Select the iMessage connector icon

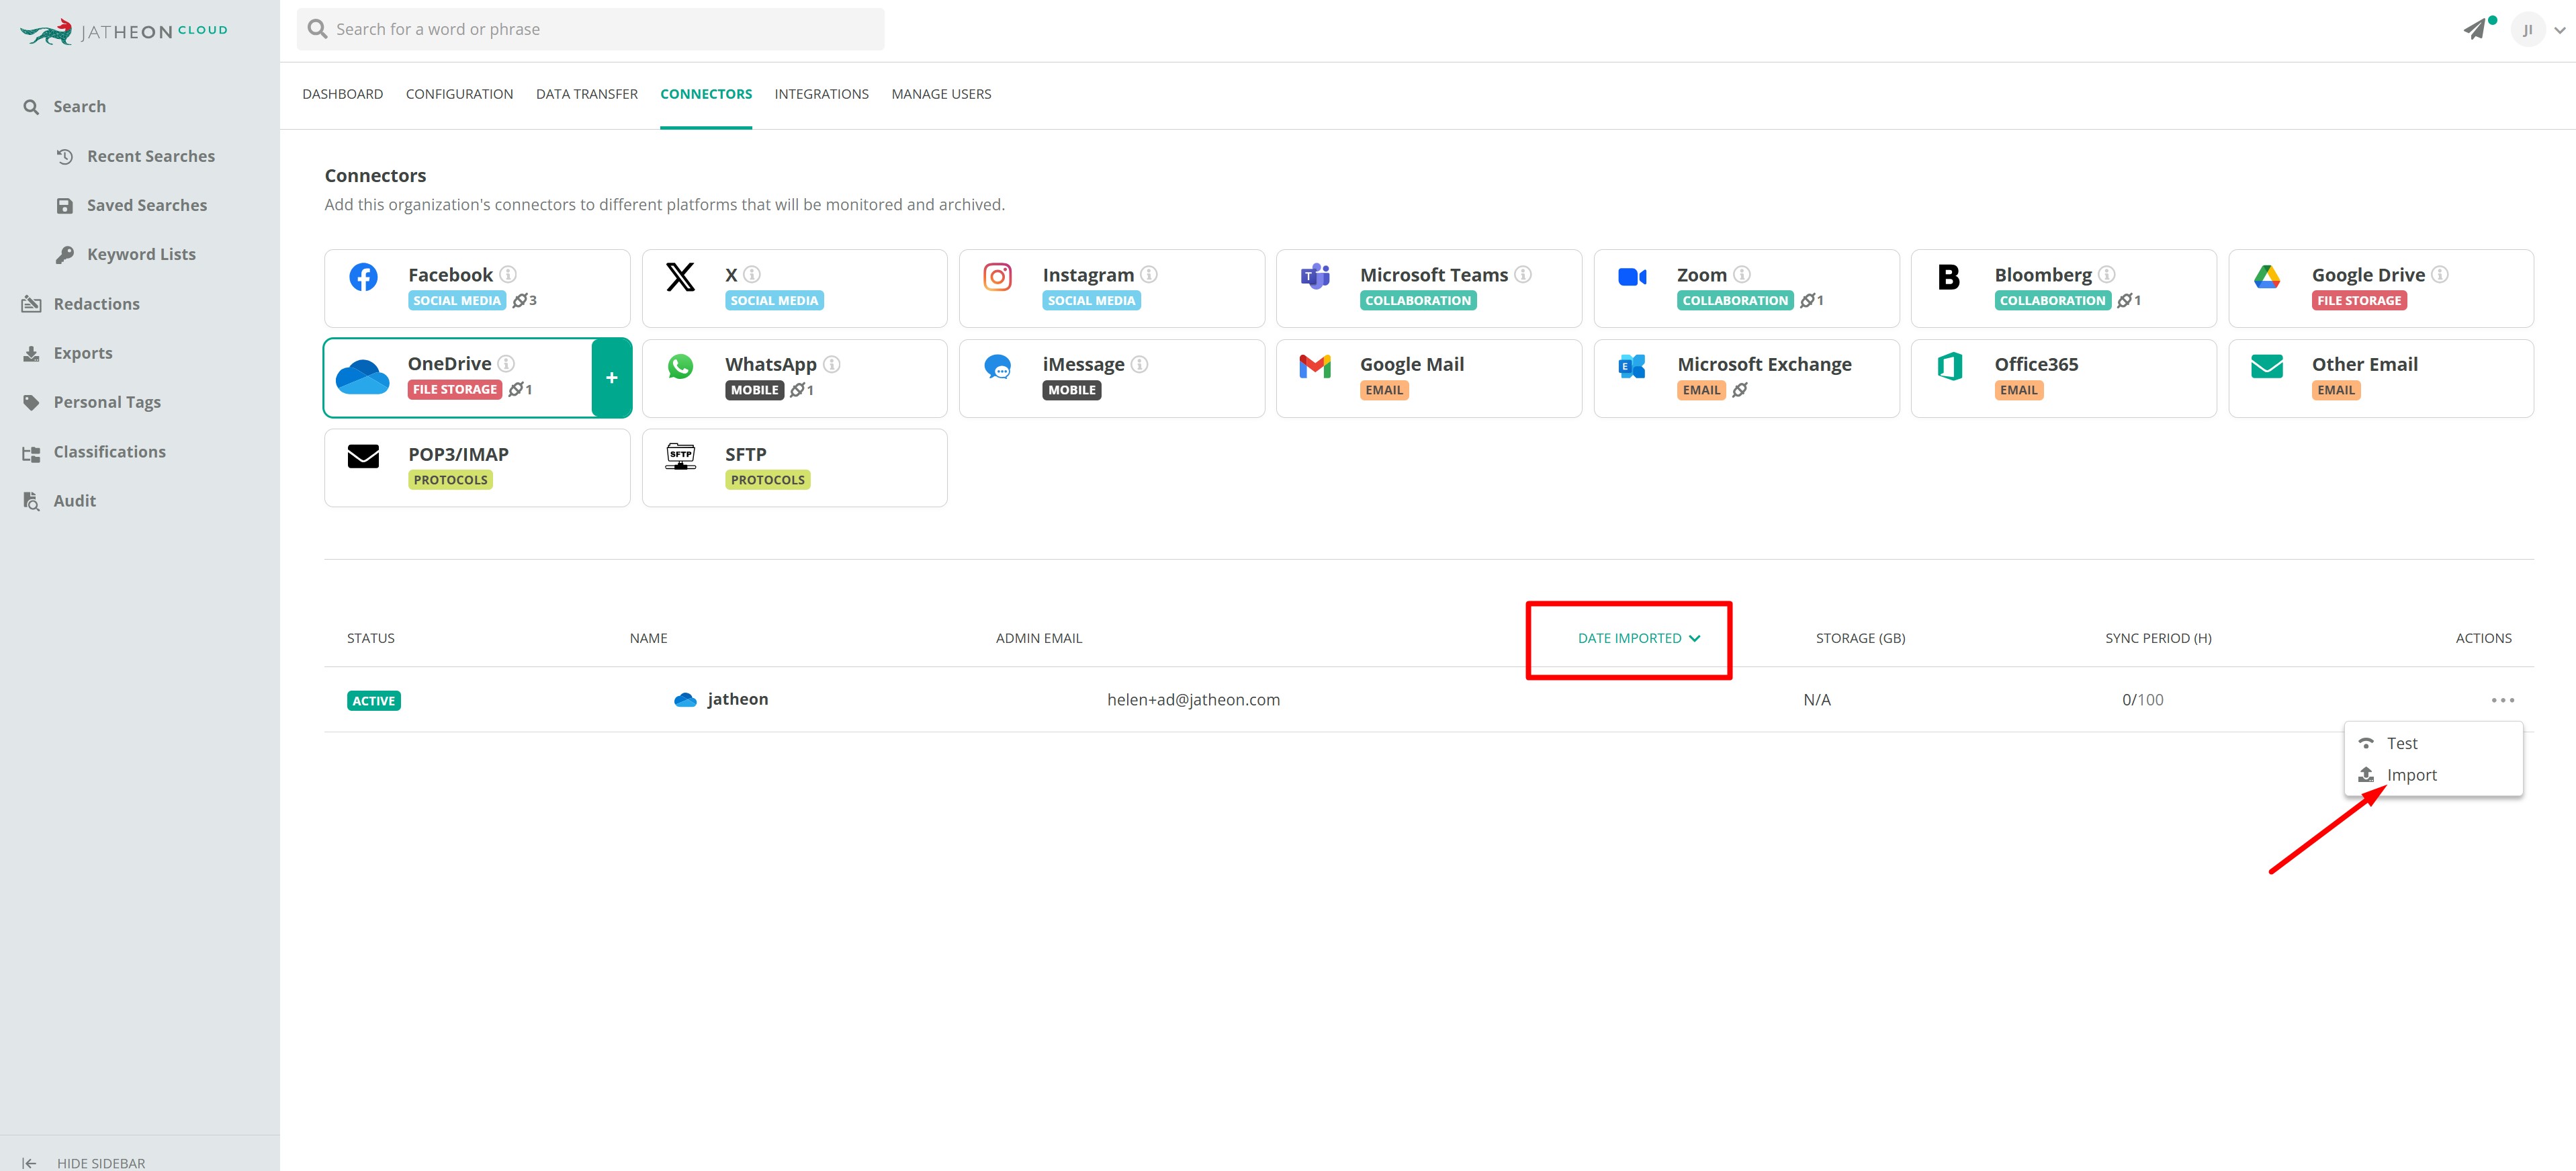998,367
